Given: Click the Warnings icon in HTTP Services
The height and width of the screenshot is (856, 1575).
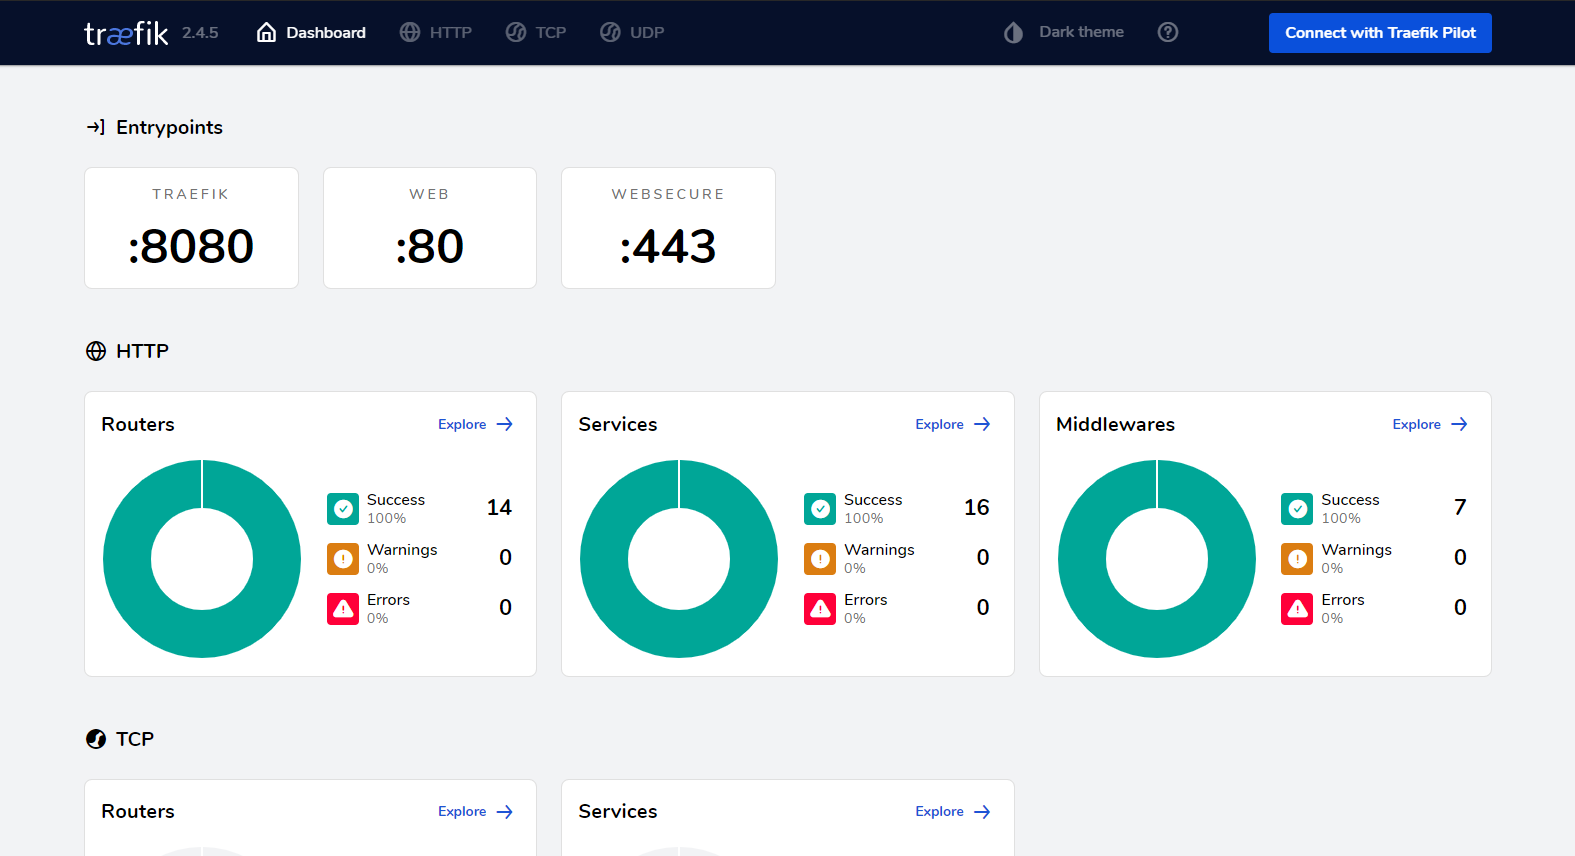Looking at the screenshot, I should [x=820, y=559].
